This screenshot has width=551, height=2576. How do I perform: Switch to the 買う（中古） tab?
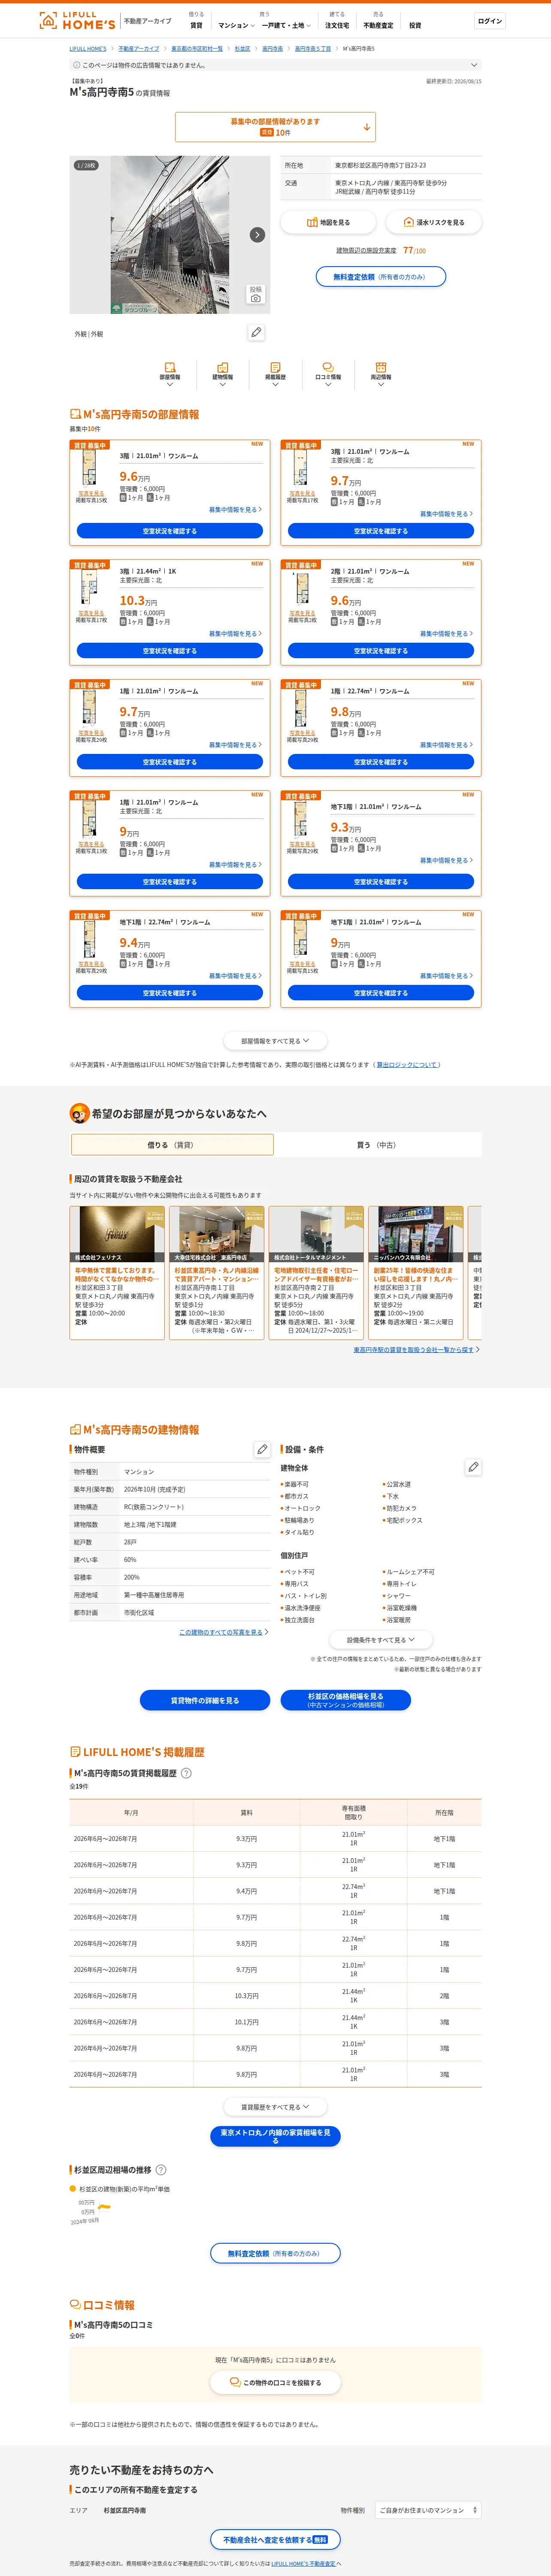[x=378, y=1145]
